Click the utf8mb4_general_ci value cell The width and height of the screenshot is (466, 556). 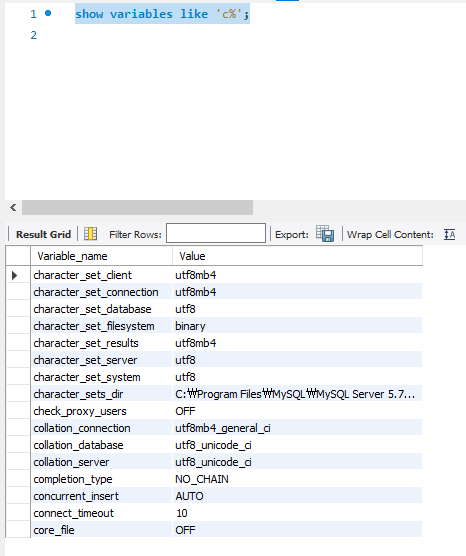[x=297, y=428]
